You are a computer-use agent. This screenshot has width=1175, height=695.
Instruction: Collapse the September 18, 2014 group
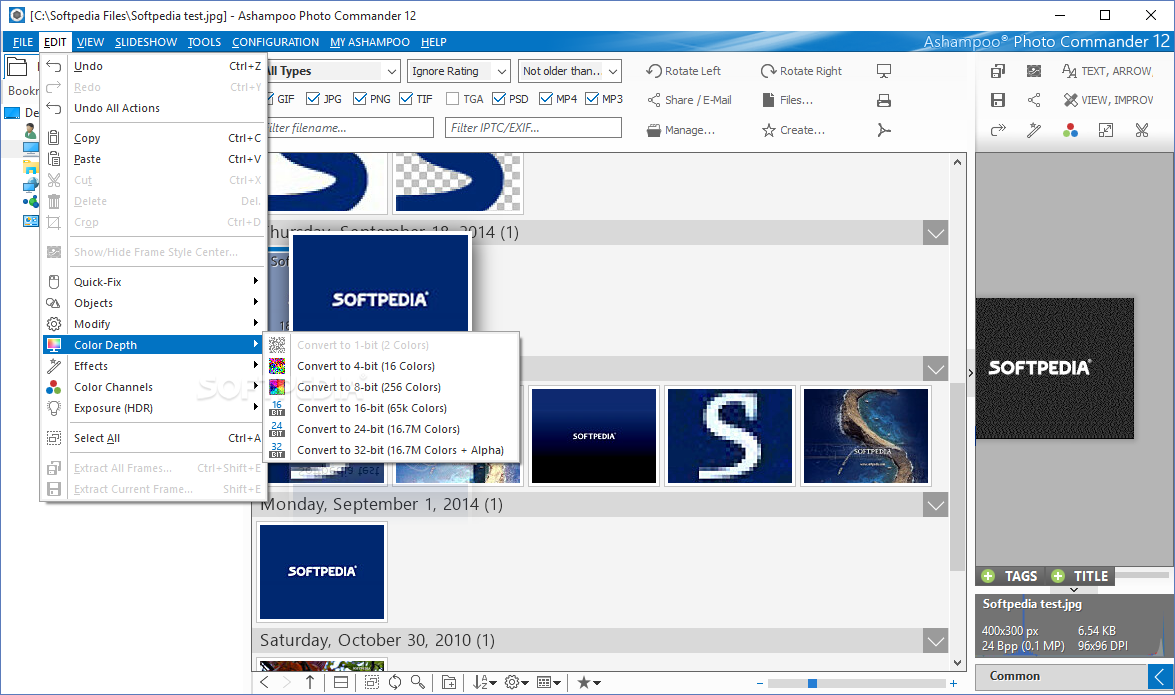pos(935,232)
